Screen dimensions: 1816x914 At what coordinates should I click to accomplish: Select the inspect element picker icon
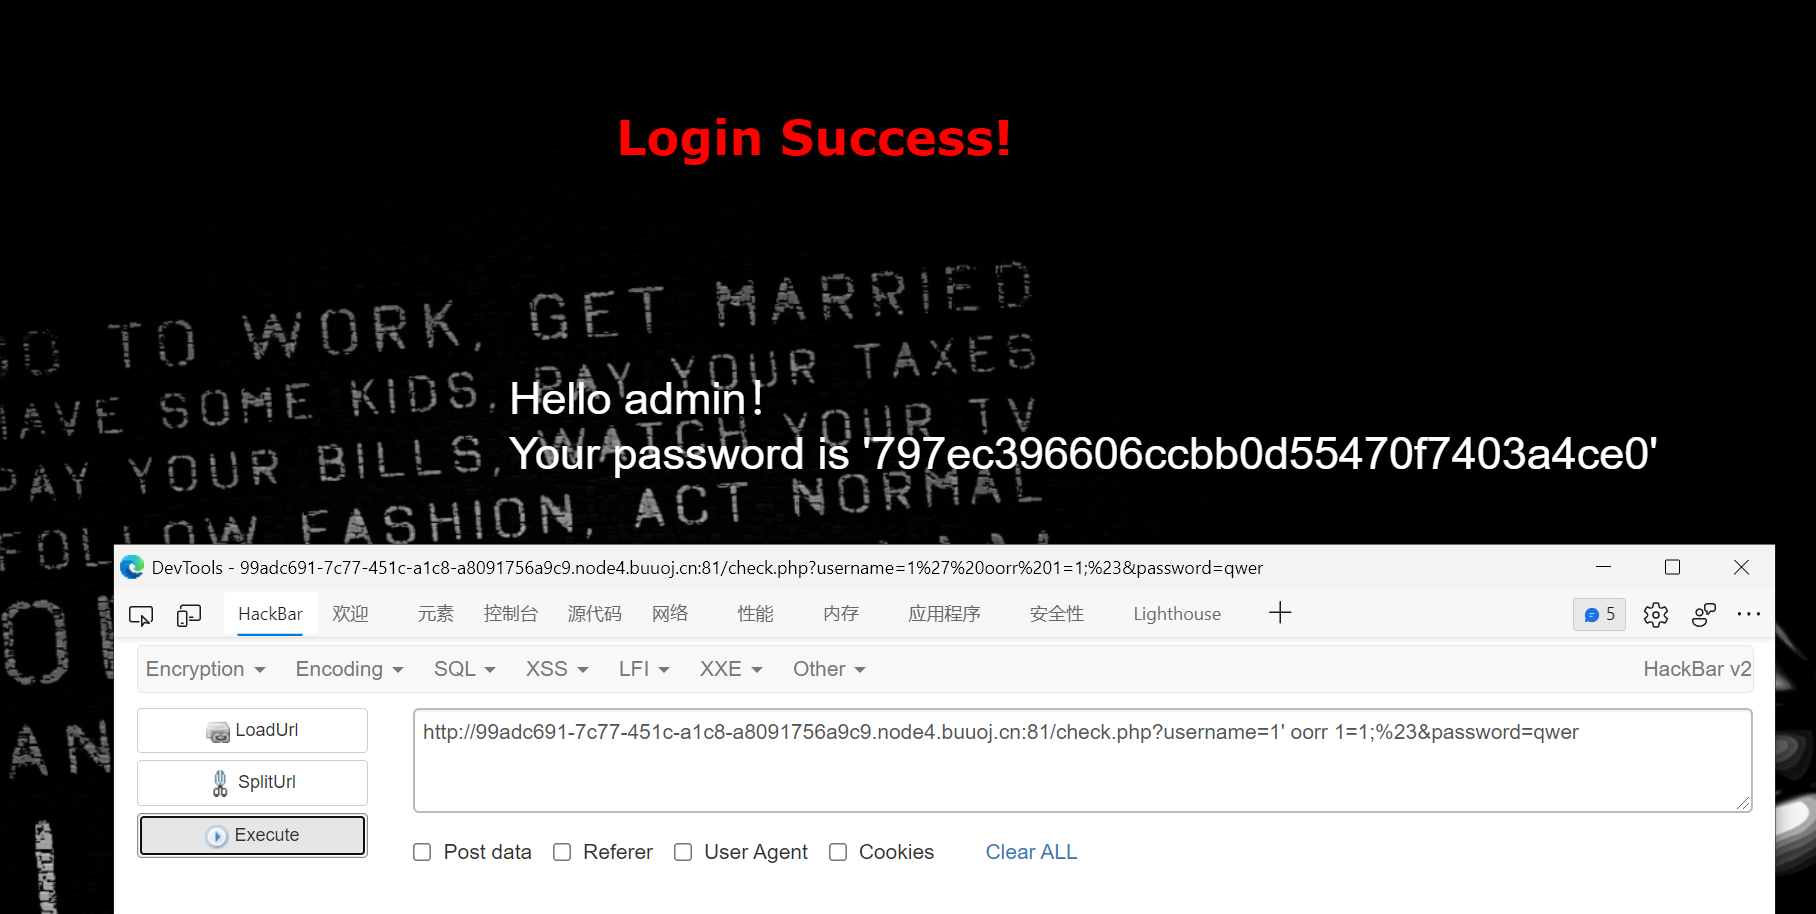click(141, 615)
